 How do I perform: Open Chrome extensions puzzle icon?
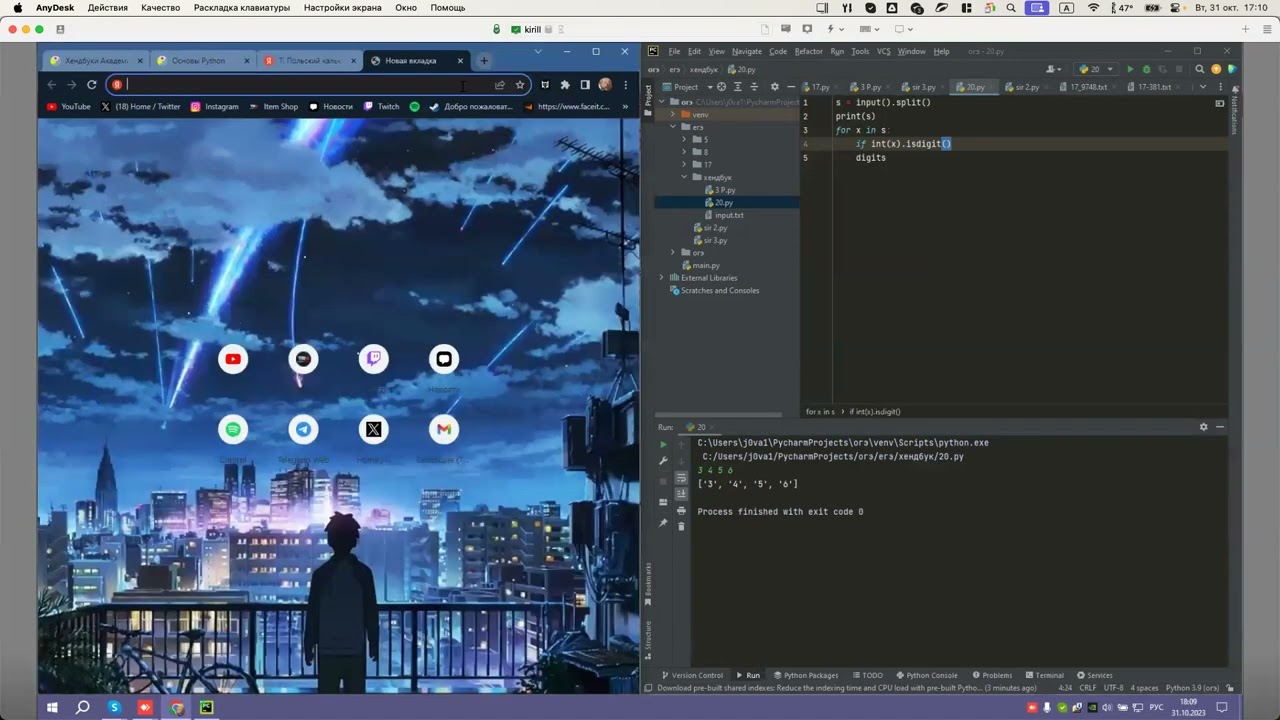[x=565, y=85]
